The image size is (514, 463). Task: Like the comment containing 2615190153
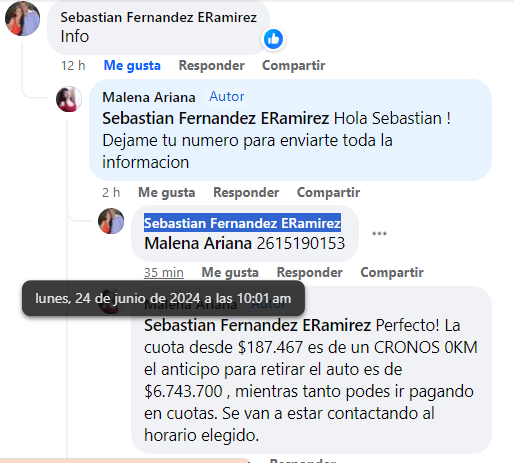[230, 272]
